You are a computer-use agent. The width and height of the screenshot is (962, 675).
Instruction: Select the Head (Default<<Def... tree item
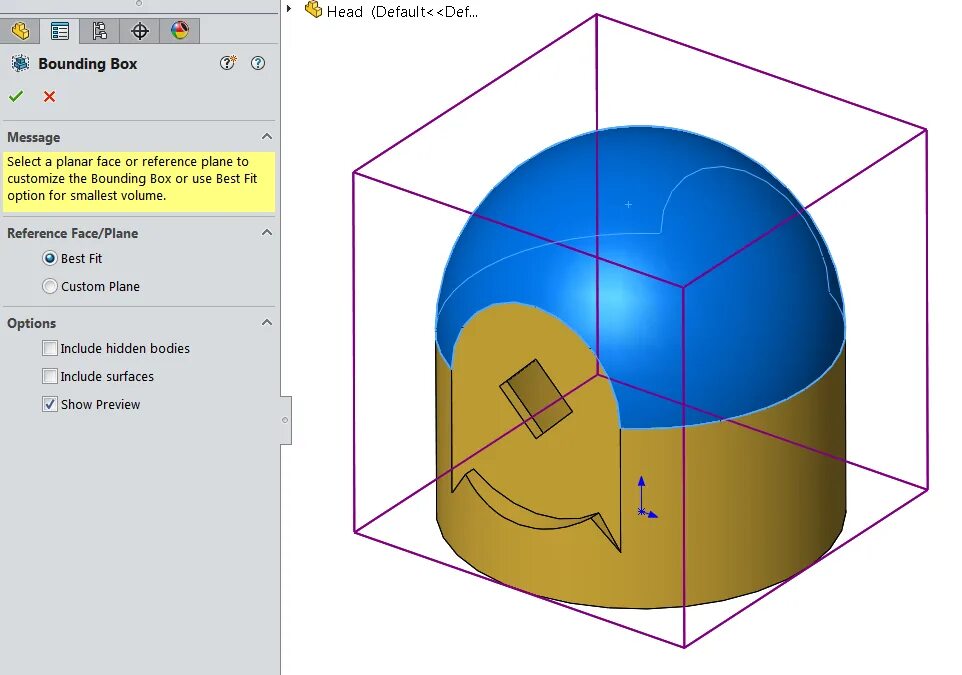(402, 12)
